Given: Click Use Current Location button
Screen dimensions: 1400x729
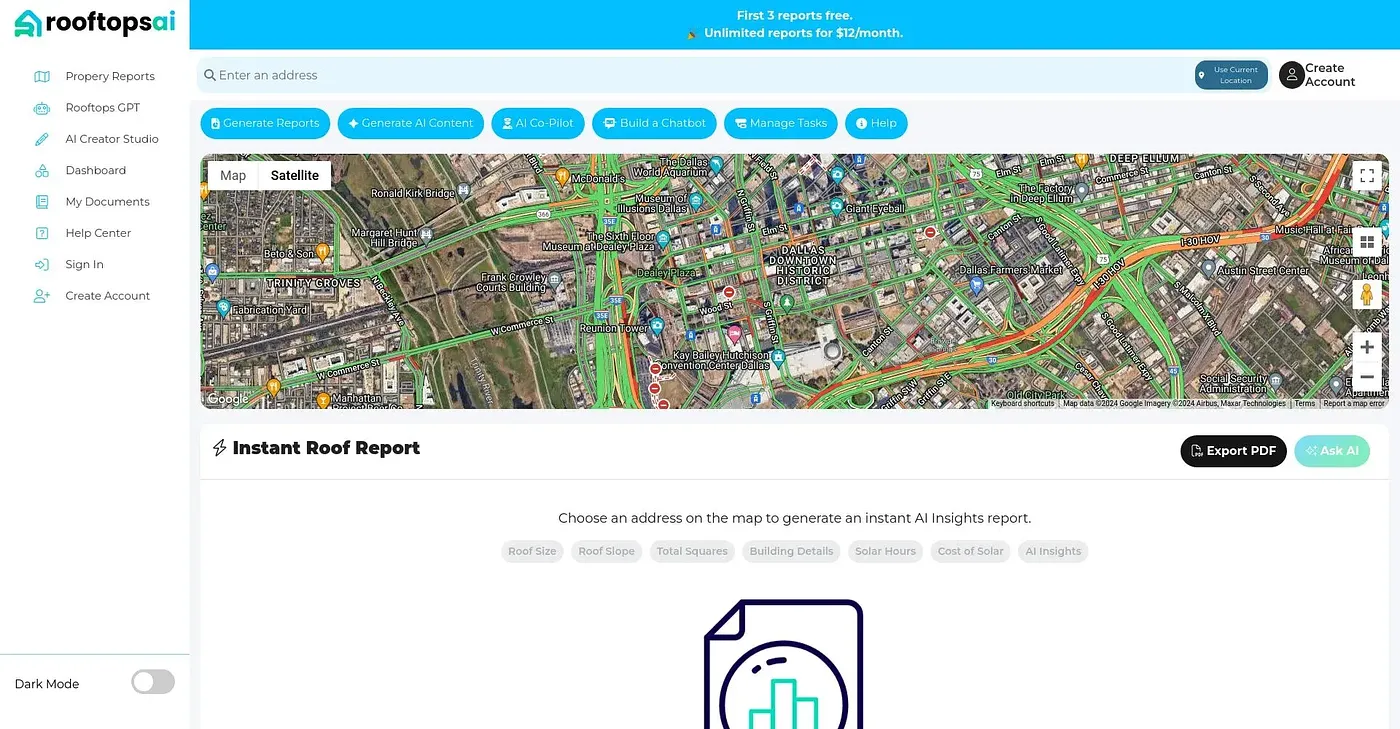Looking at the screenshot, I should click(1231, 75).
